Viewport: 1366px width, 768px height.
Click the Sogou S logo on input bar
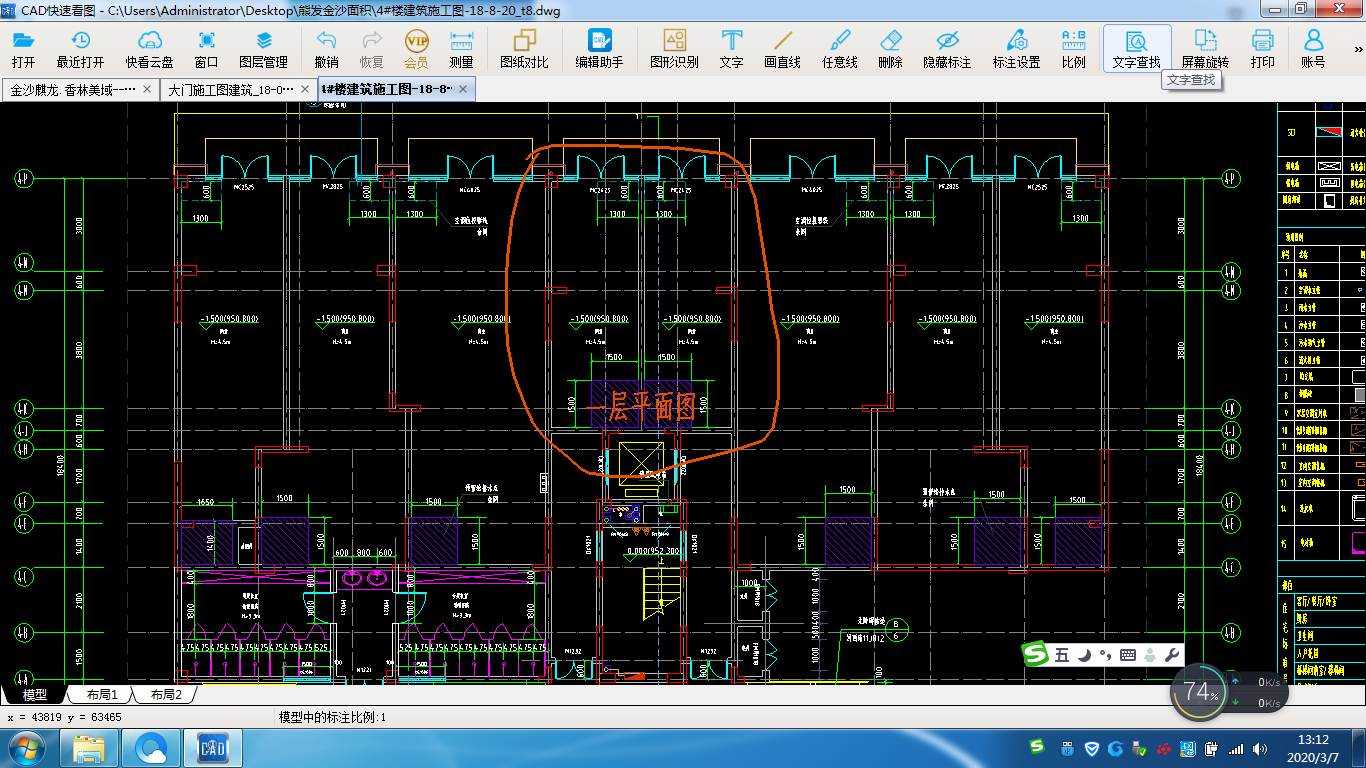(x=1035, y=654)
